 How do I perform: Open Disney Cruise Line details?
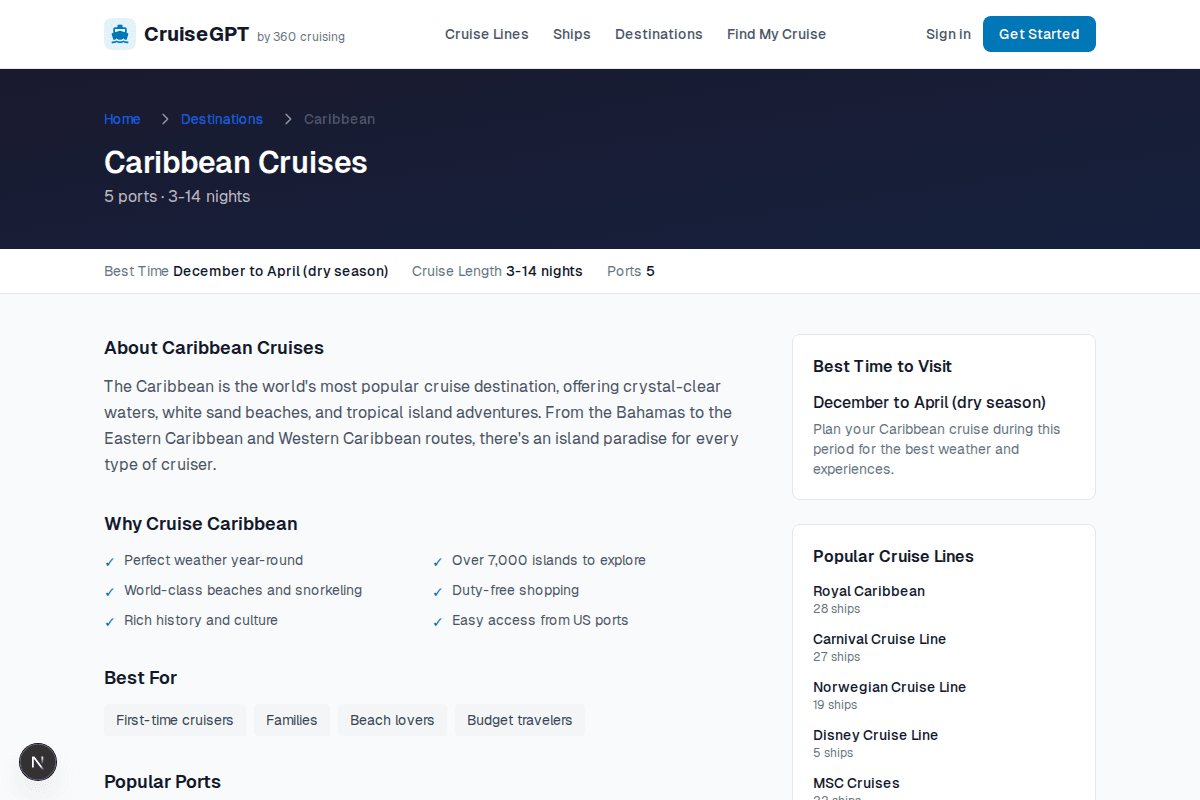click(875, 735)
